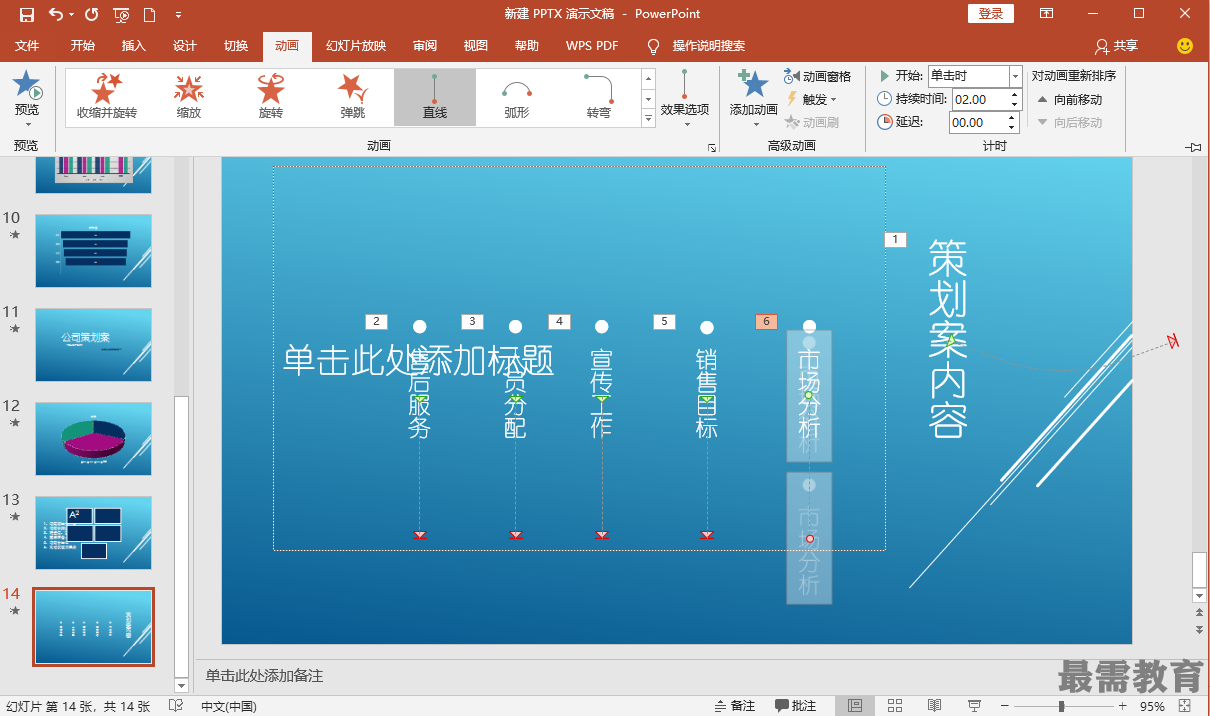Screen dimensions: 1210x716
Task: Select slide 12 thumbnail with pie chart
Action: coord(94,438)
